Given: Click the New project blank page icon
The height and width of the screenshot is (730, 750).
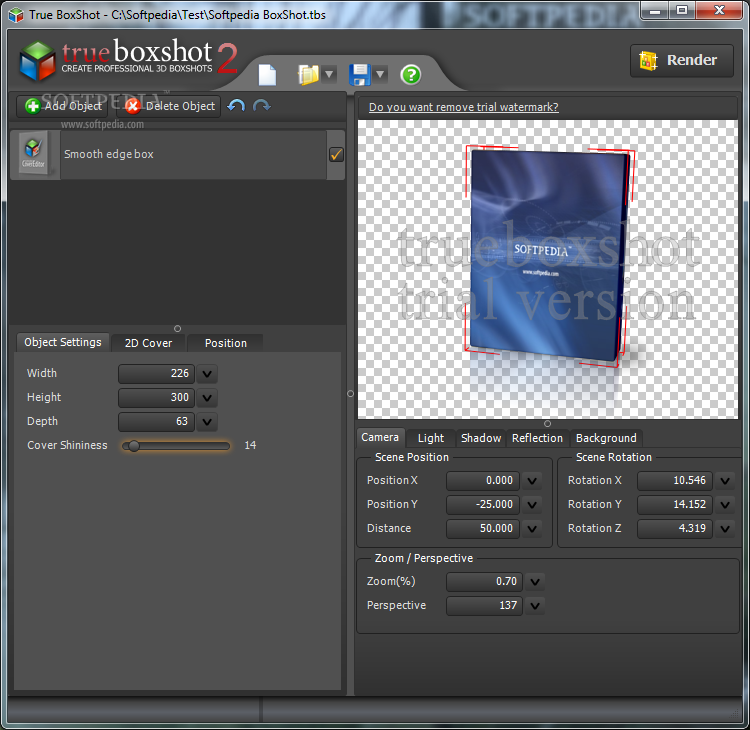Looking at the screenshot, I should click(x=267, y=75).
